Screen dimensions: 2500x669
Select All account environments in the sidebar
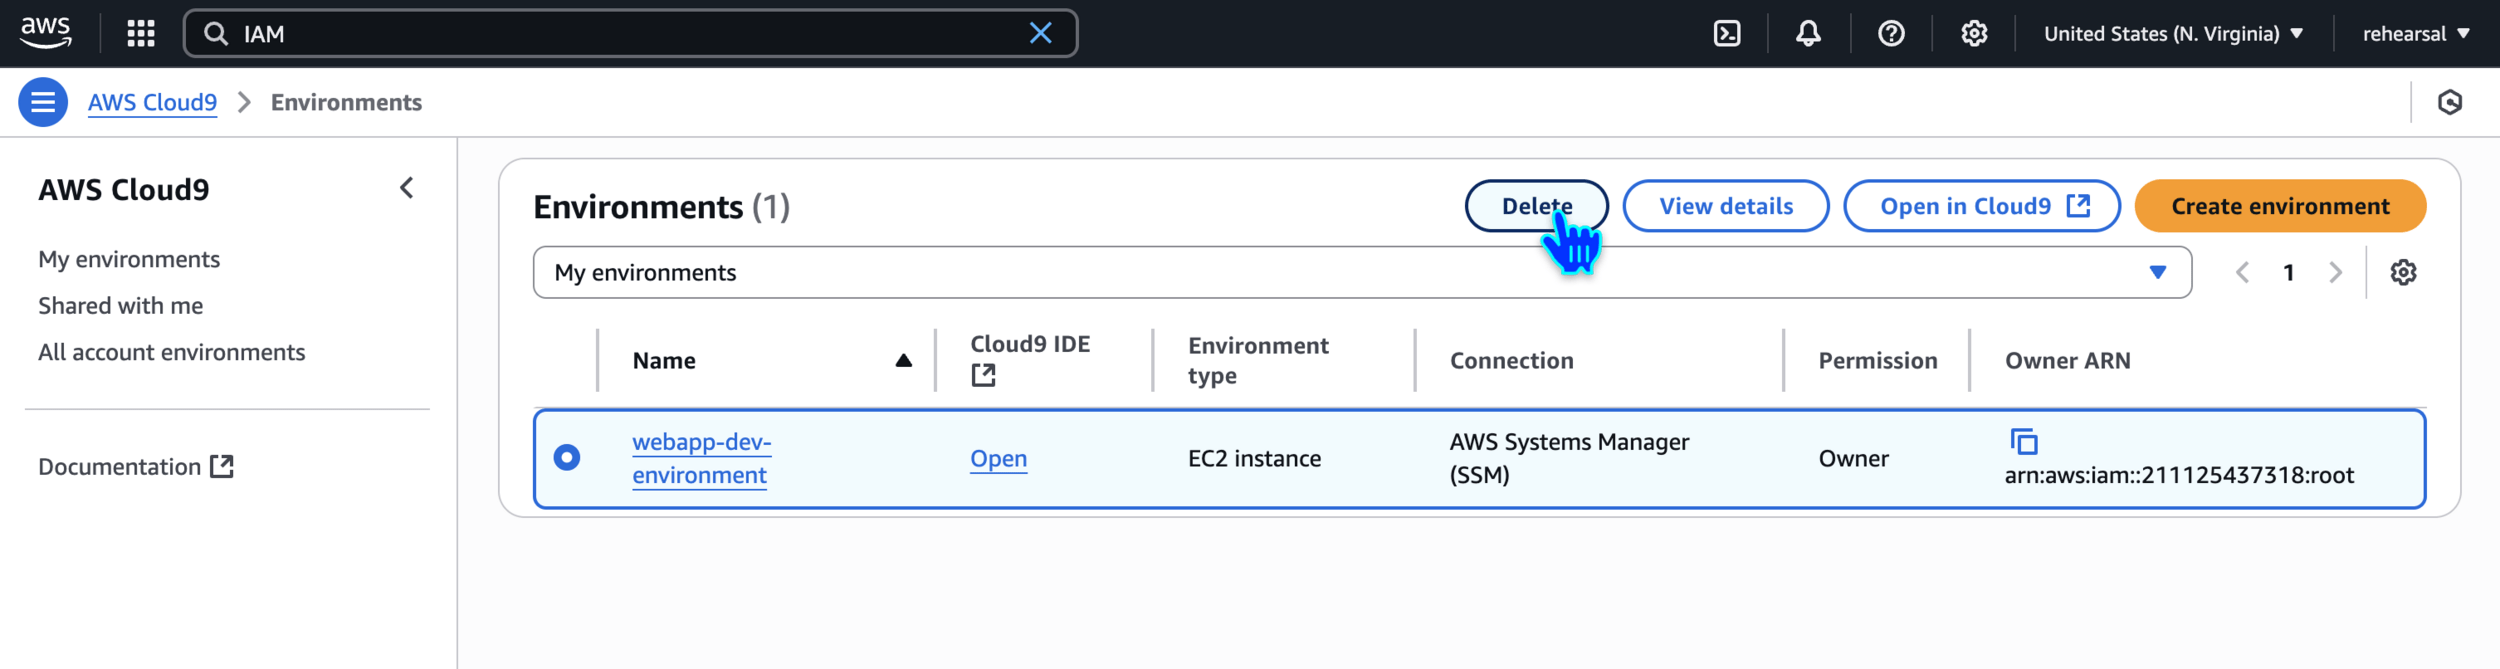pos(172,352)
